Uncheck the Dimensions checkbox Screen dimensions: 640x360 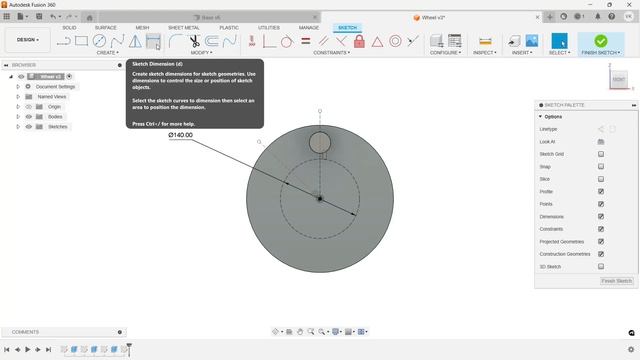601,216
